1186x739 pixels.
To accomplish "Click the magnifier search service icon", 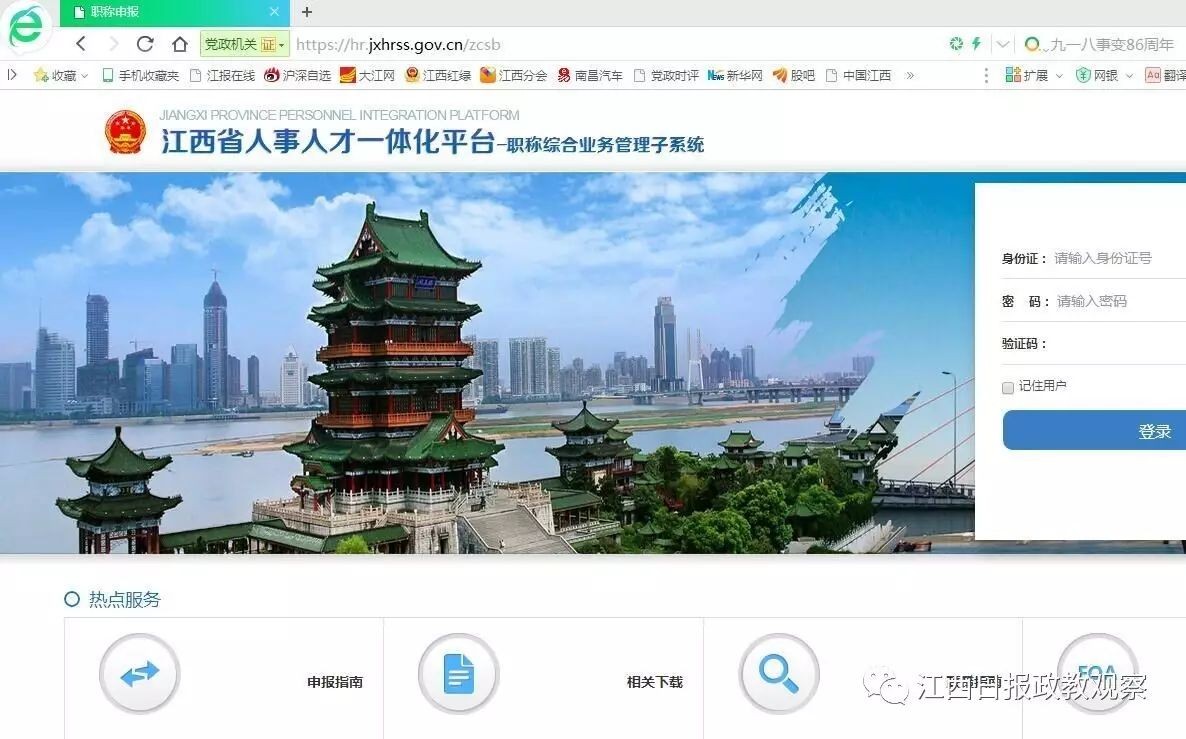I will pos(779,673).
